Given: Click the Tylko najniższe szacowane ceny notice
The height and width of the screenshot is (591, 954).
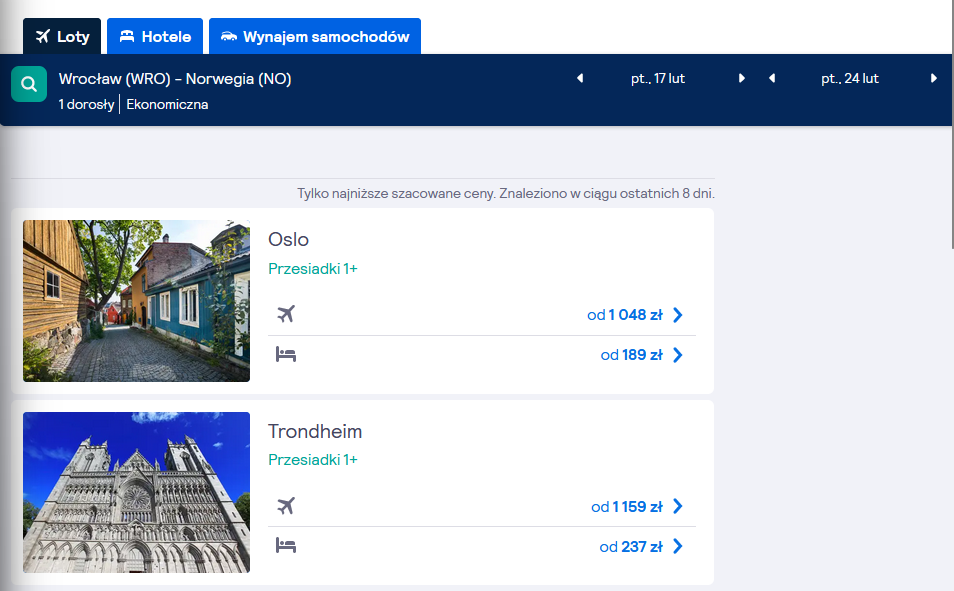Looking at the screenshot, I should click(506, 194).
